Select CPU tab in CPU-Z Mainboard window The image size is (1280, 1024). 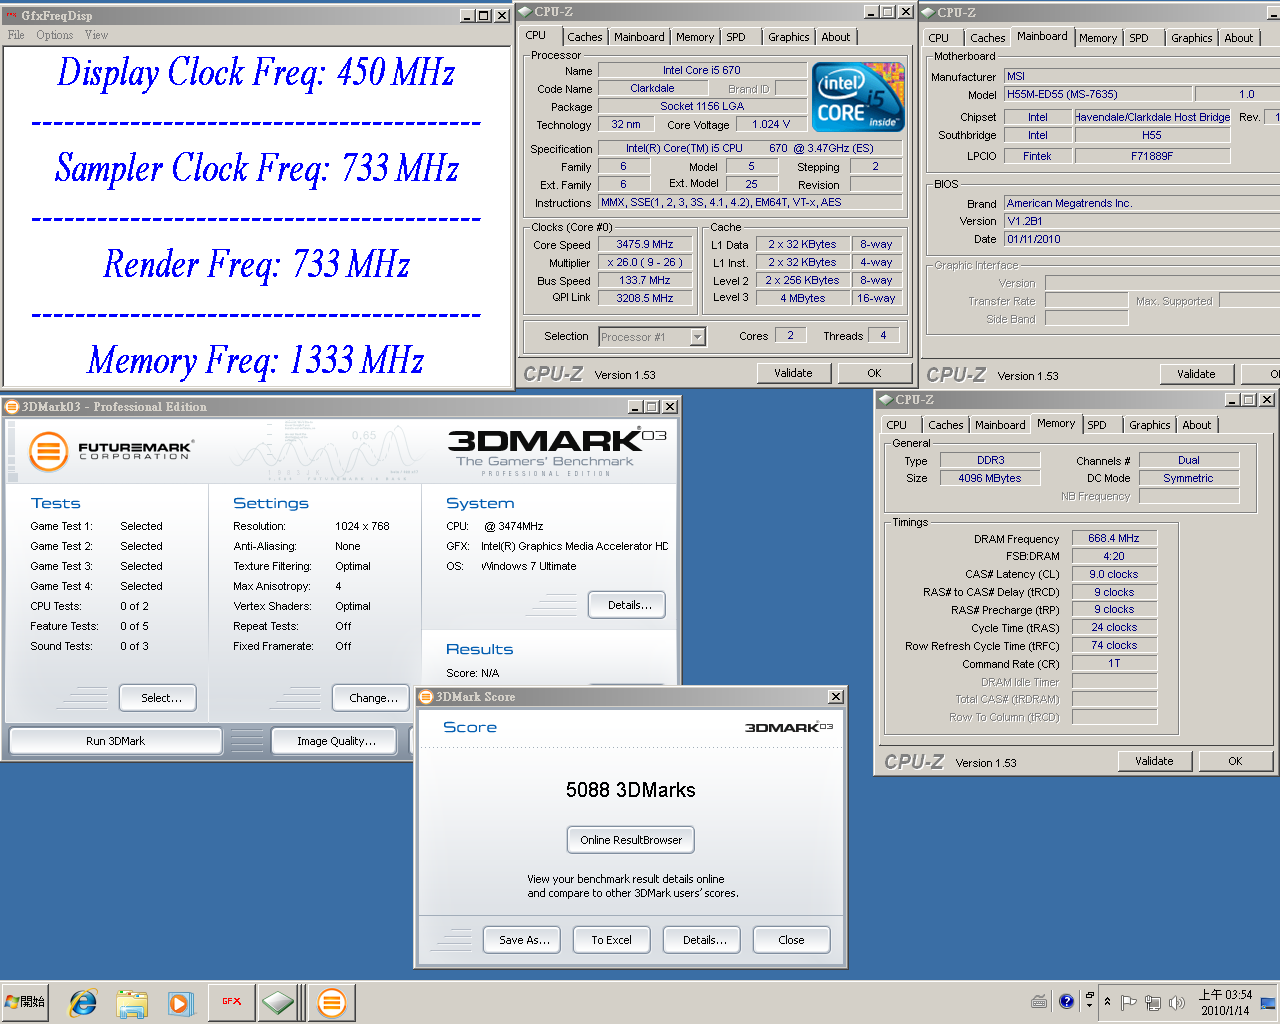point(938,38)
